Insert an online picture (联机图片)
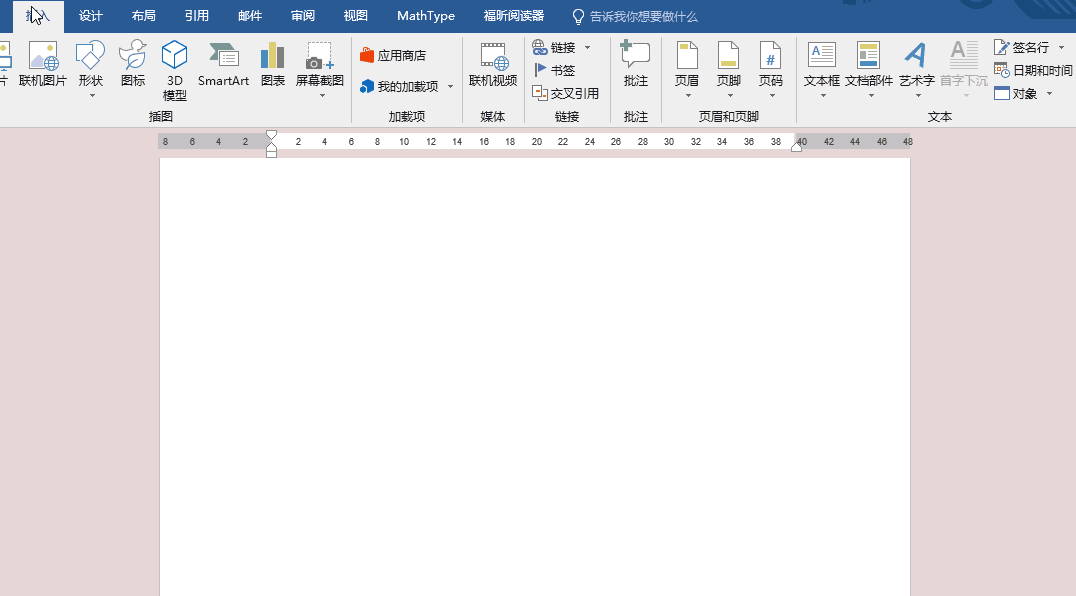The width and height of the screenshot is (1076, 596). [x=43, y=64]
